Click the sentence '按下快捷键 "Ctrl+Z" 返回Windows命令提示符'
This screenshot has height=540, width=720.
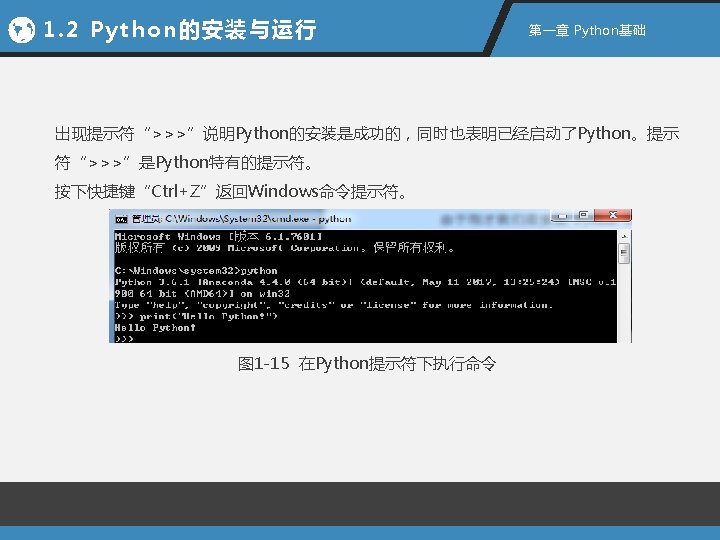click(231, 191)
